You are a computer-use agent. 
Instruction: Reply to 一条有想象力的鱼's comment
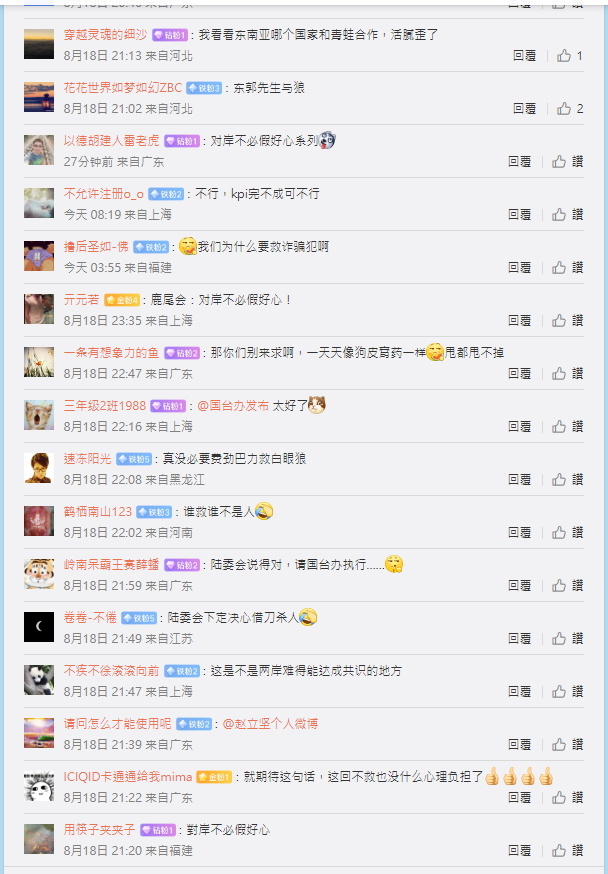tap(519, 373)
